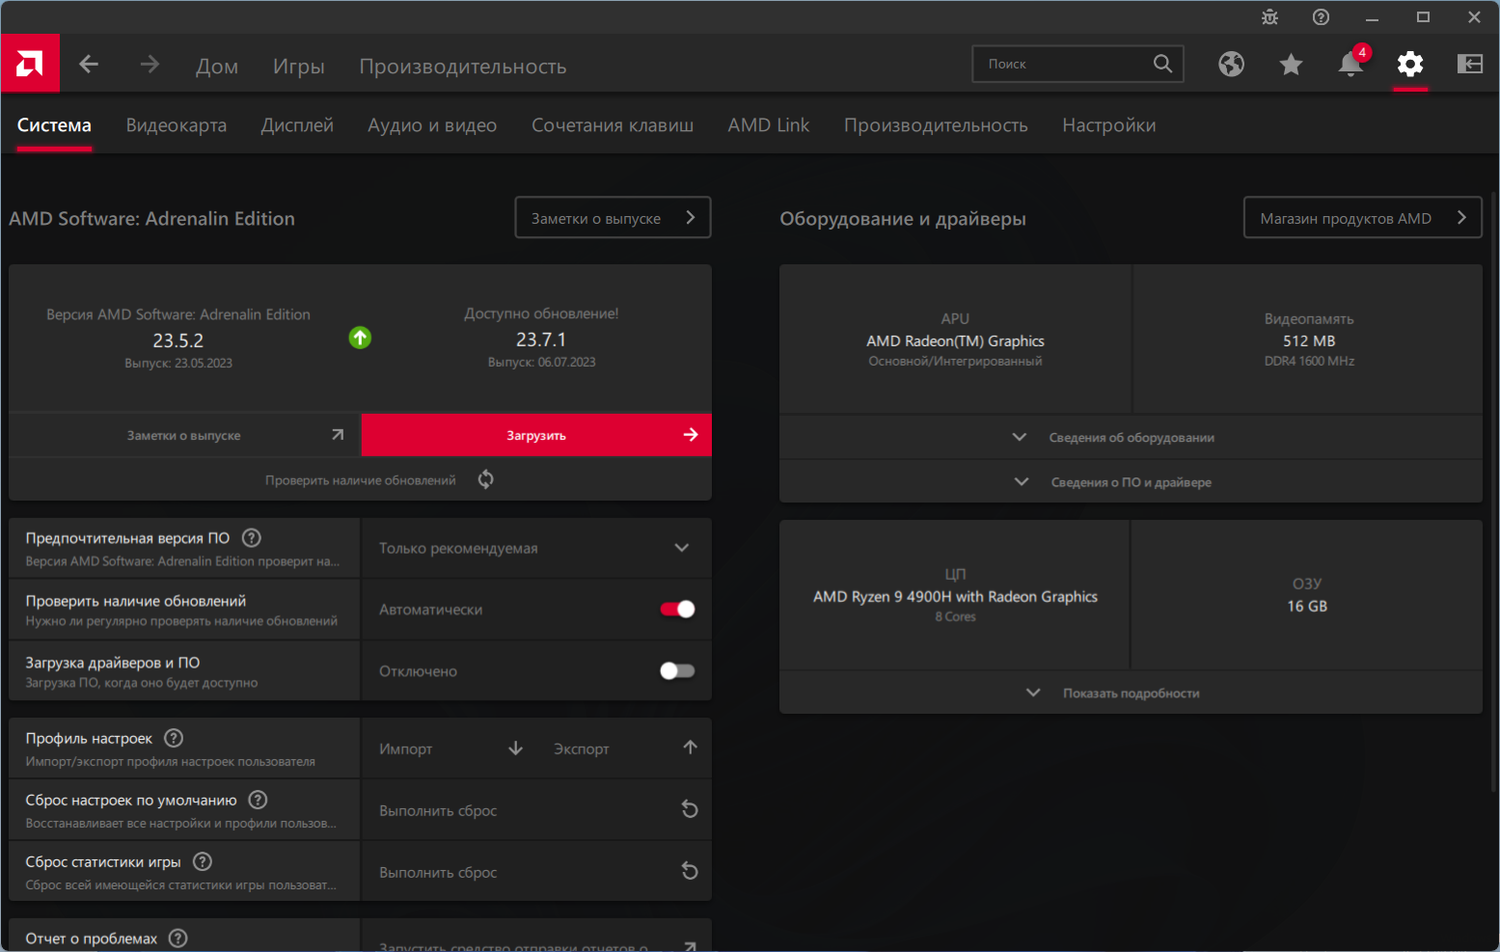Go to Дом in top navigation
The image size is (1500, 952).
pos(217,66)
